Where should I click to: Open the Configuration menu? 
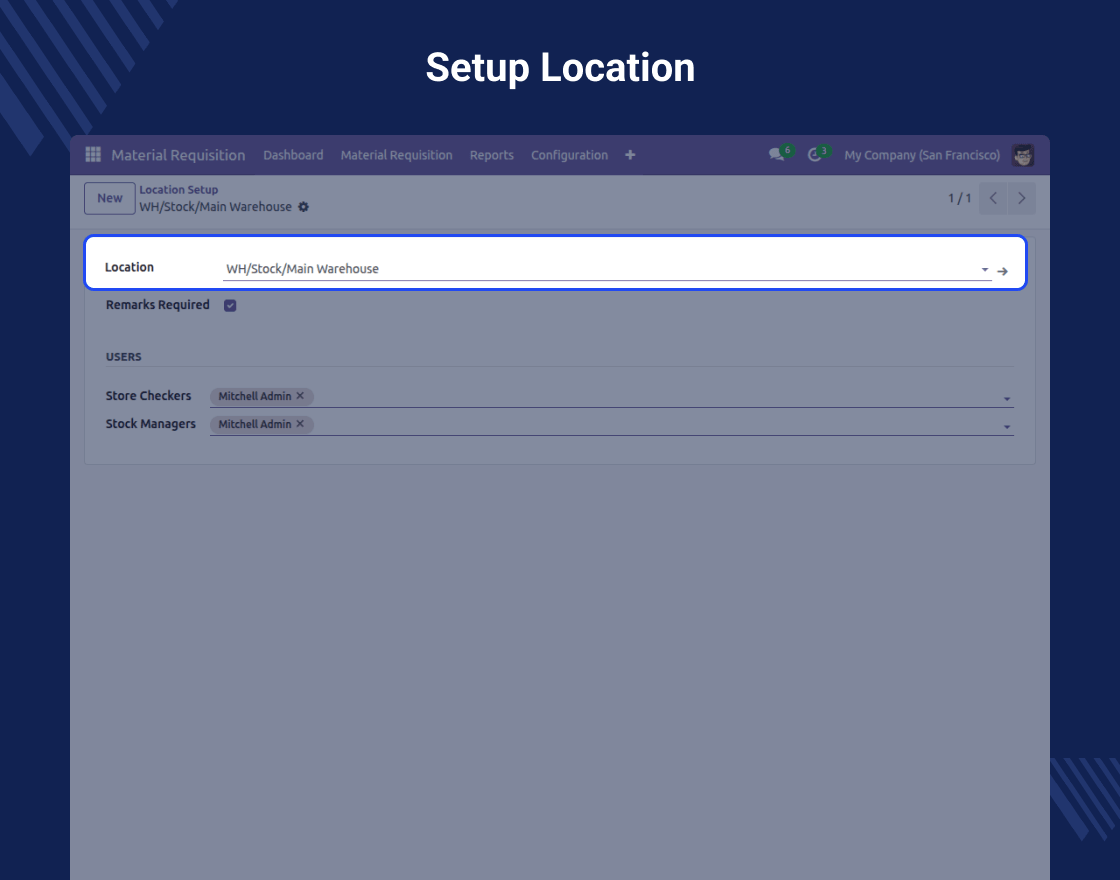pos(569,155)
